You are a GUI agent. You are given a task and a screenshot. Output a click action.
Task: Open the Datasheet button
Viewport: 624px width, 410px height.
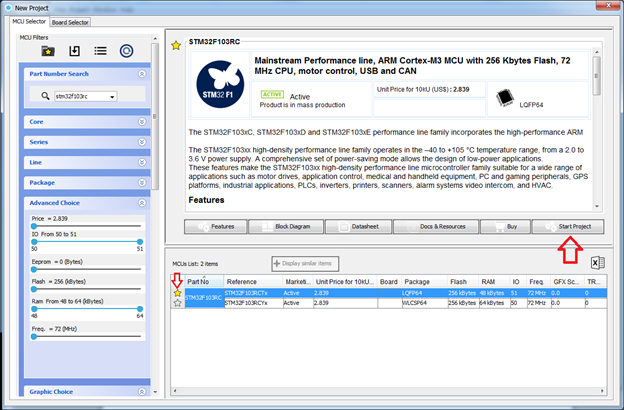coord(359,226)
